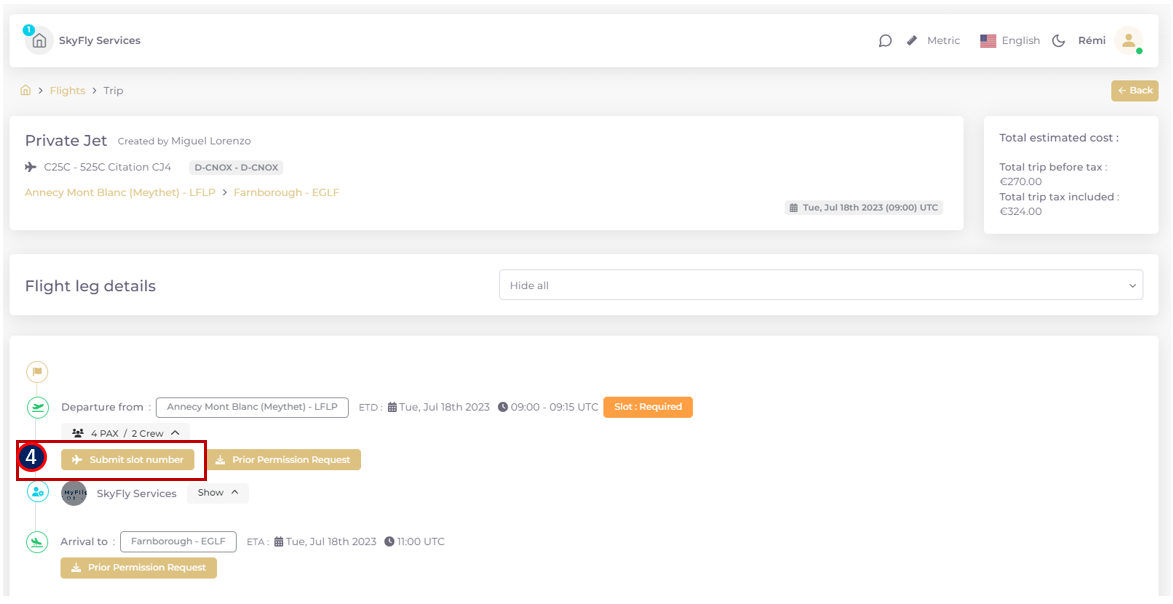
Task: Open the chat messages icon
Action: [885, 41]
